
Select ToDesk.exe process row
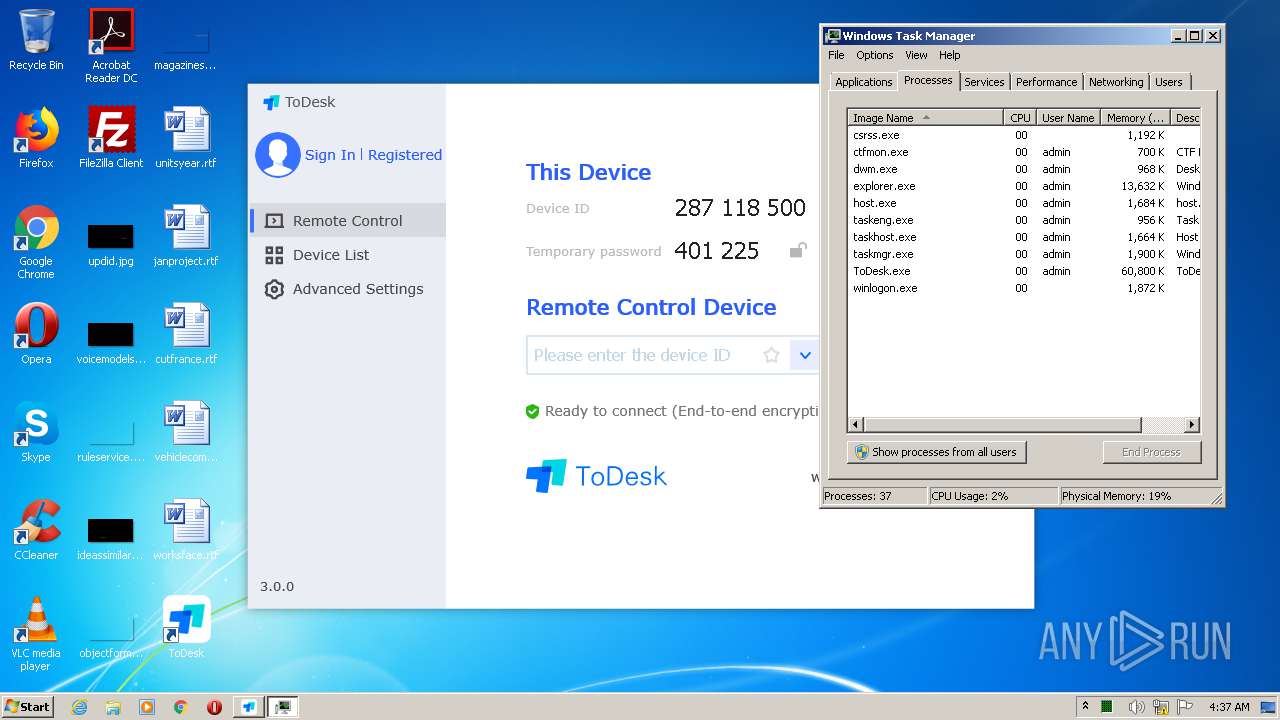[1024, 271]
